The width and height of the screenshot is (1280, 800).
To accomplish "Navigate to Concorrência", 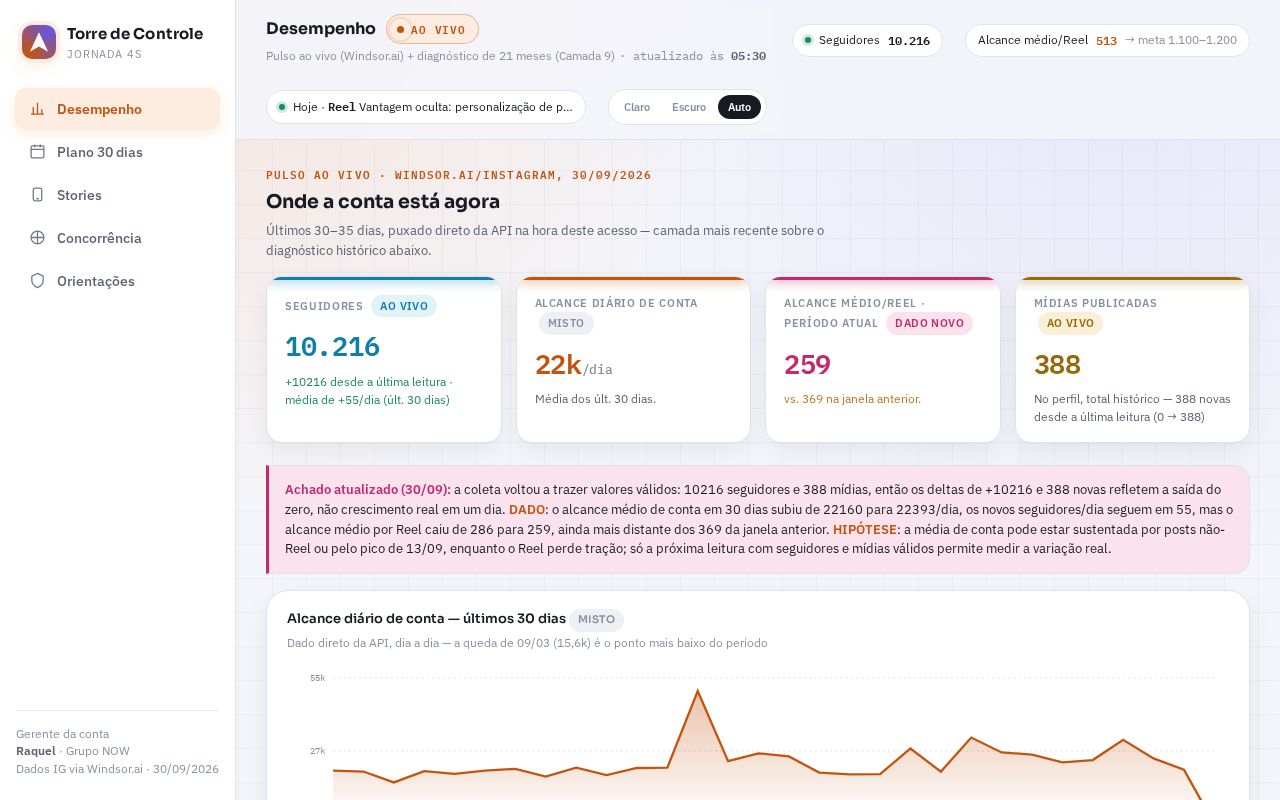I will coord(117,238).
